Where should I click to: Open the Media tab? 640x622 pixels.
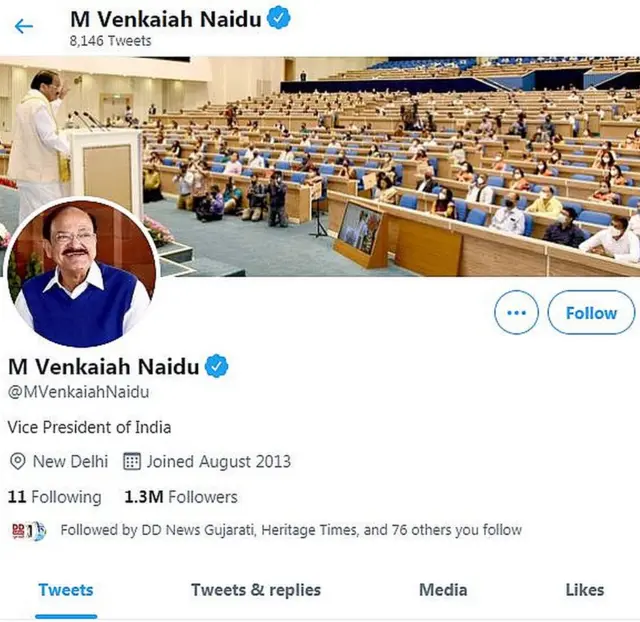(443, 589)
